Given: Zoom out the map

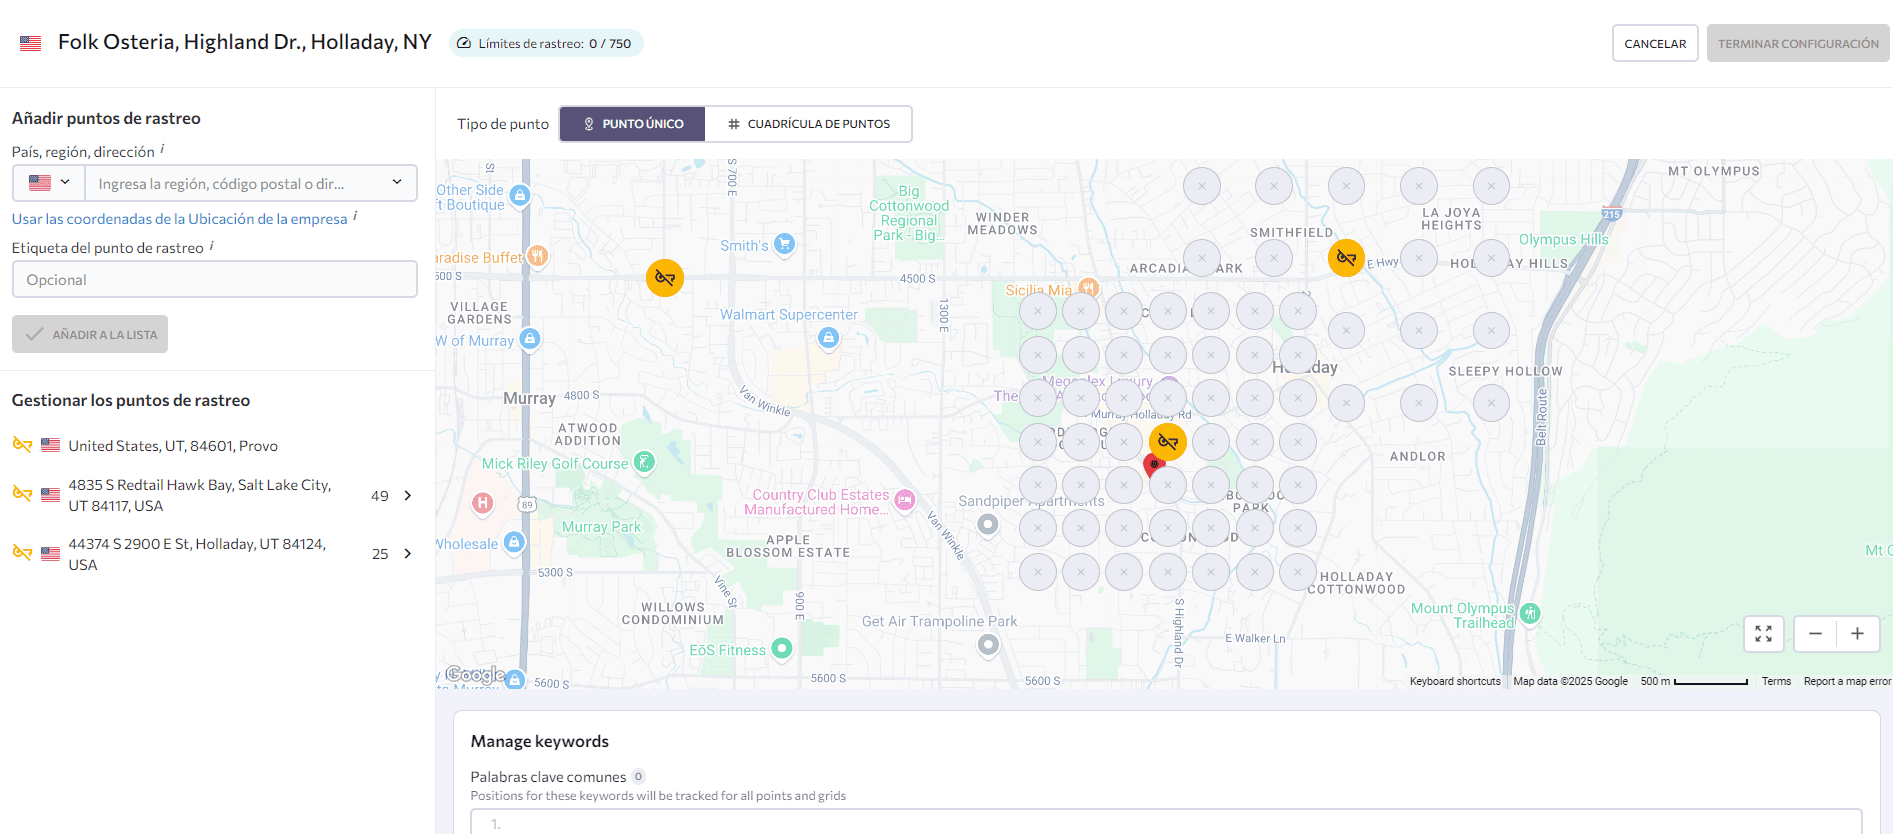Looking at the screenshot, I should click(x=1816, y=634).
